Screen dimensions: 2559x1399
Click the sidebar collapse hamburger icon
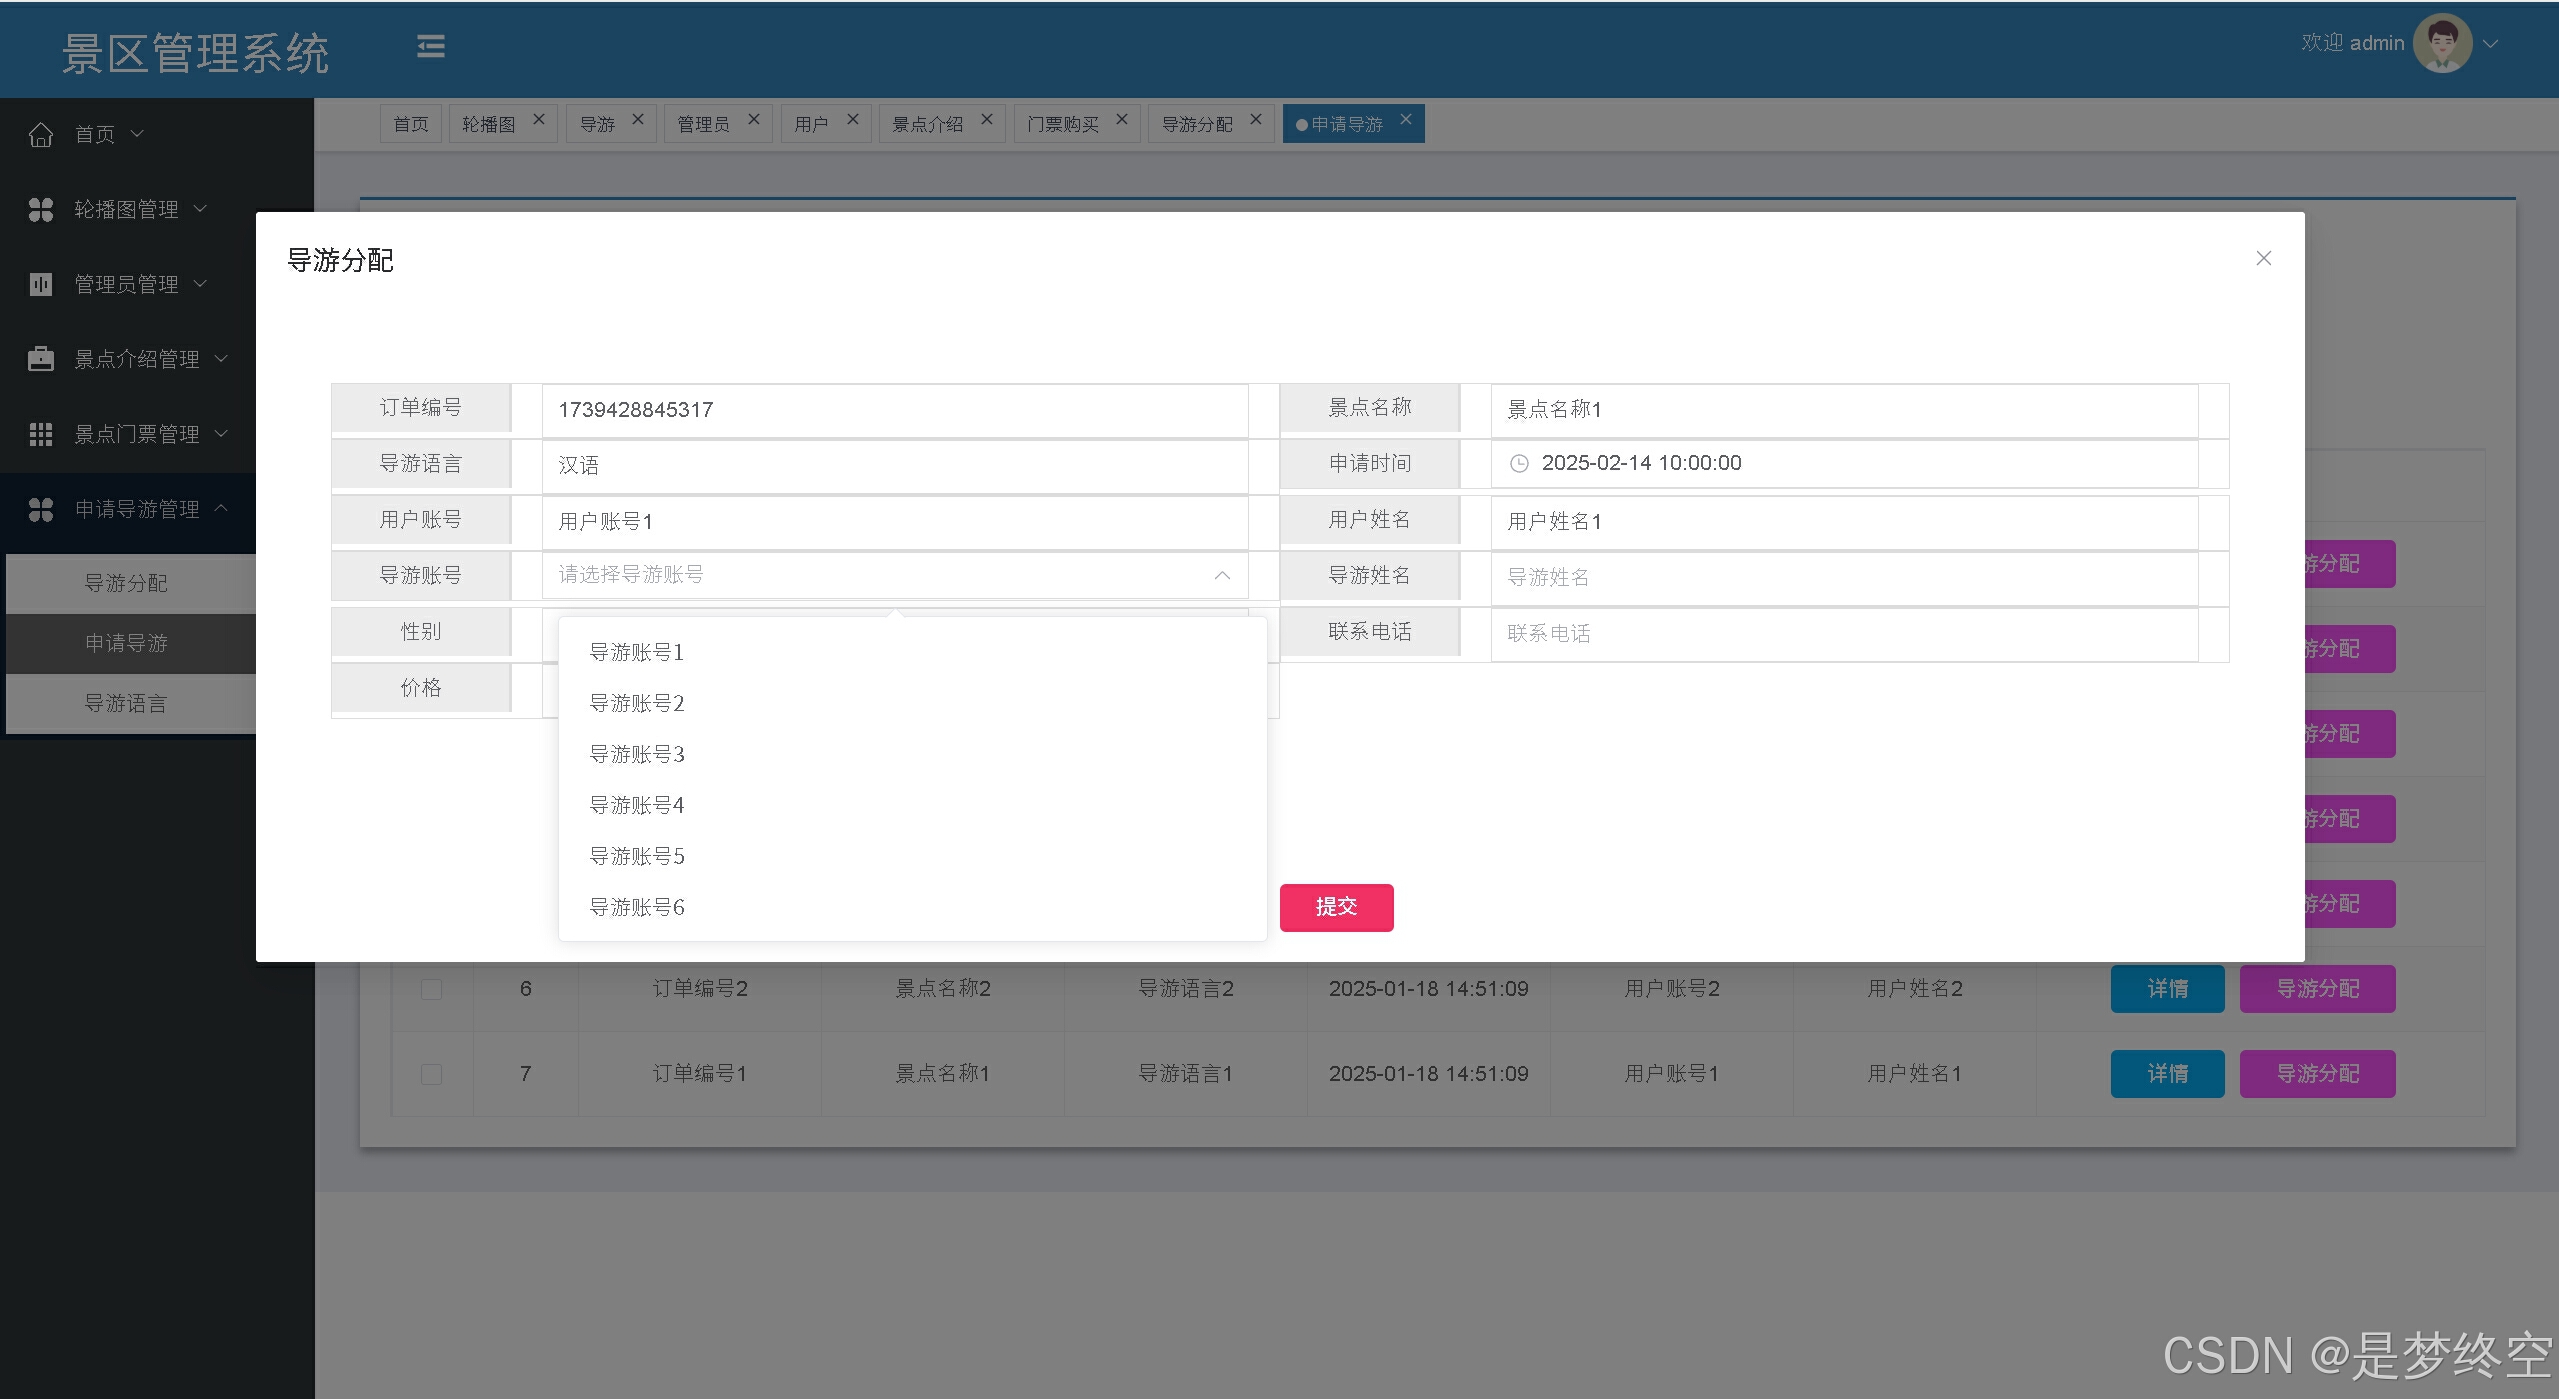tap(430, 46)
